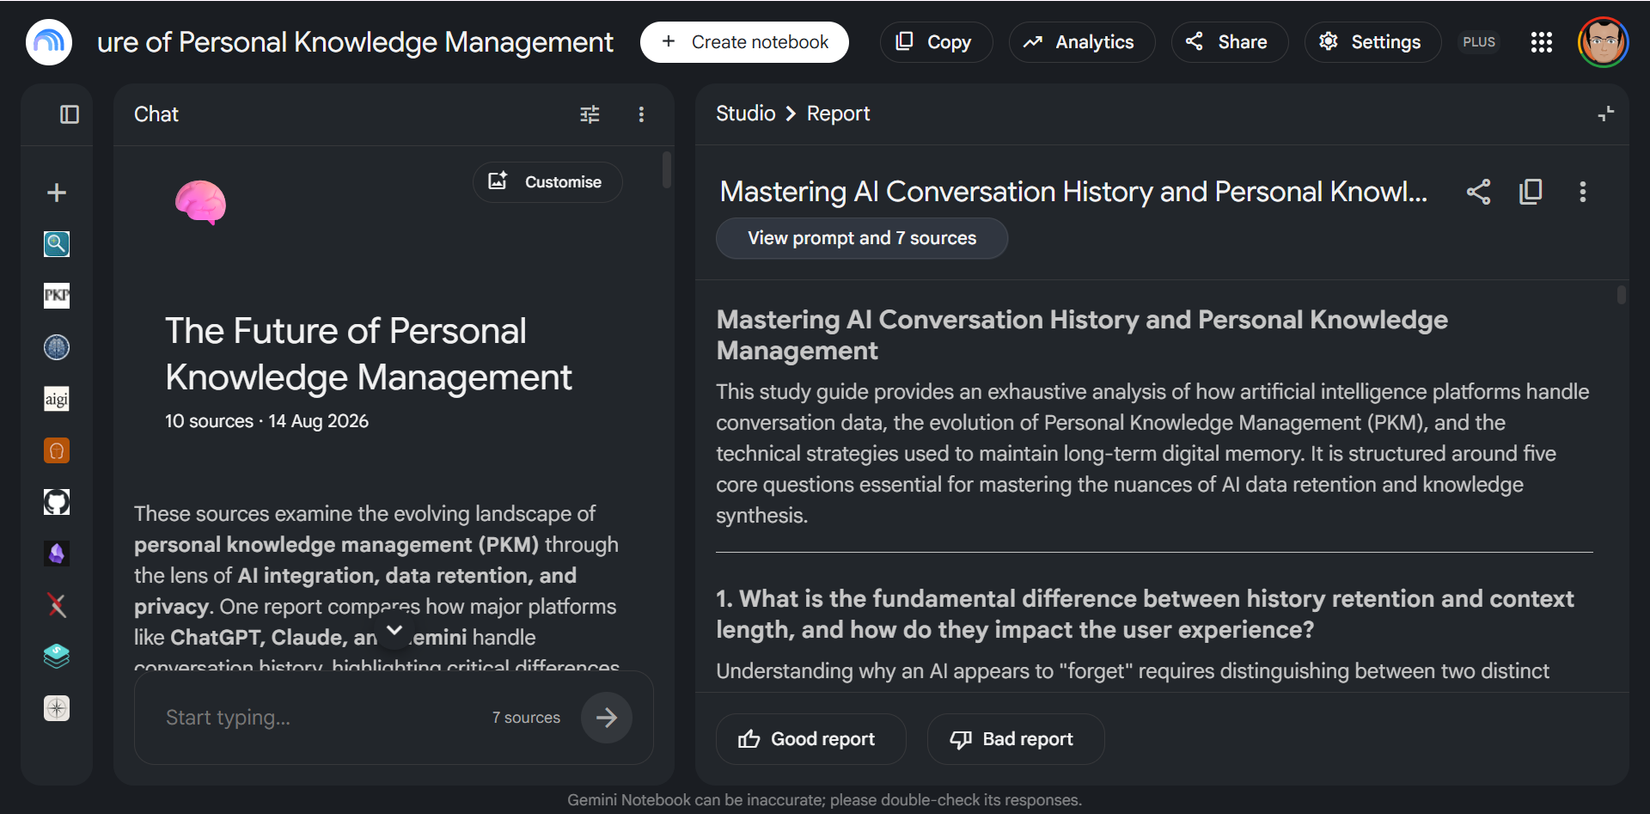Send the chat message with the arrow button

pos(606,717)
